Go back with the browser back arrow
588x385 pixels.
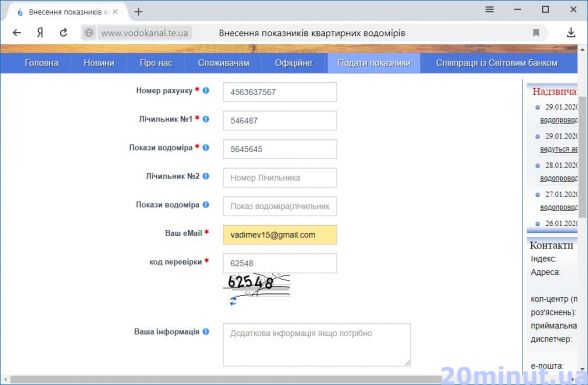point(16,33)
